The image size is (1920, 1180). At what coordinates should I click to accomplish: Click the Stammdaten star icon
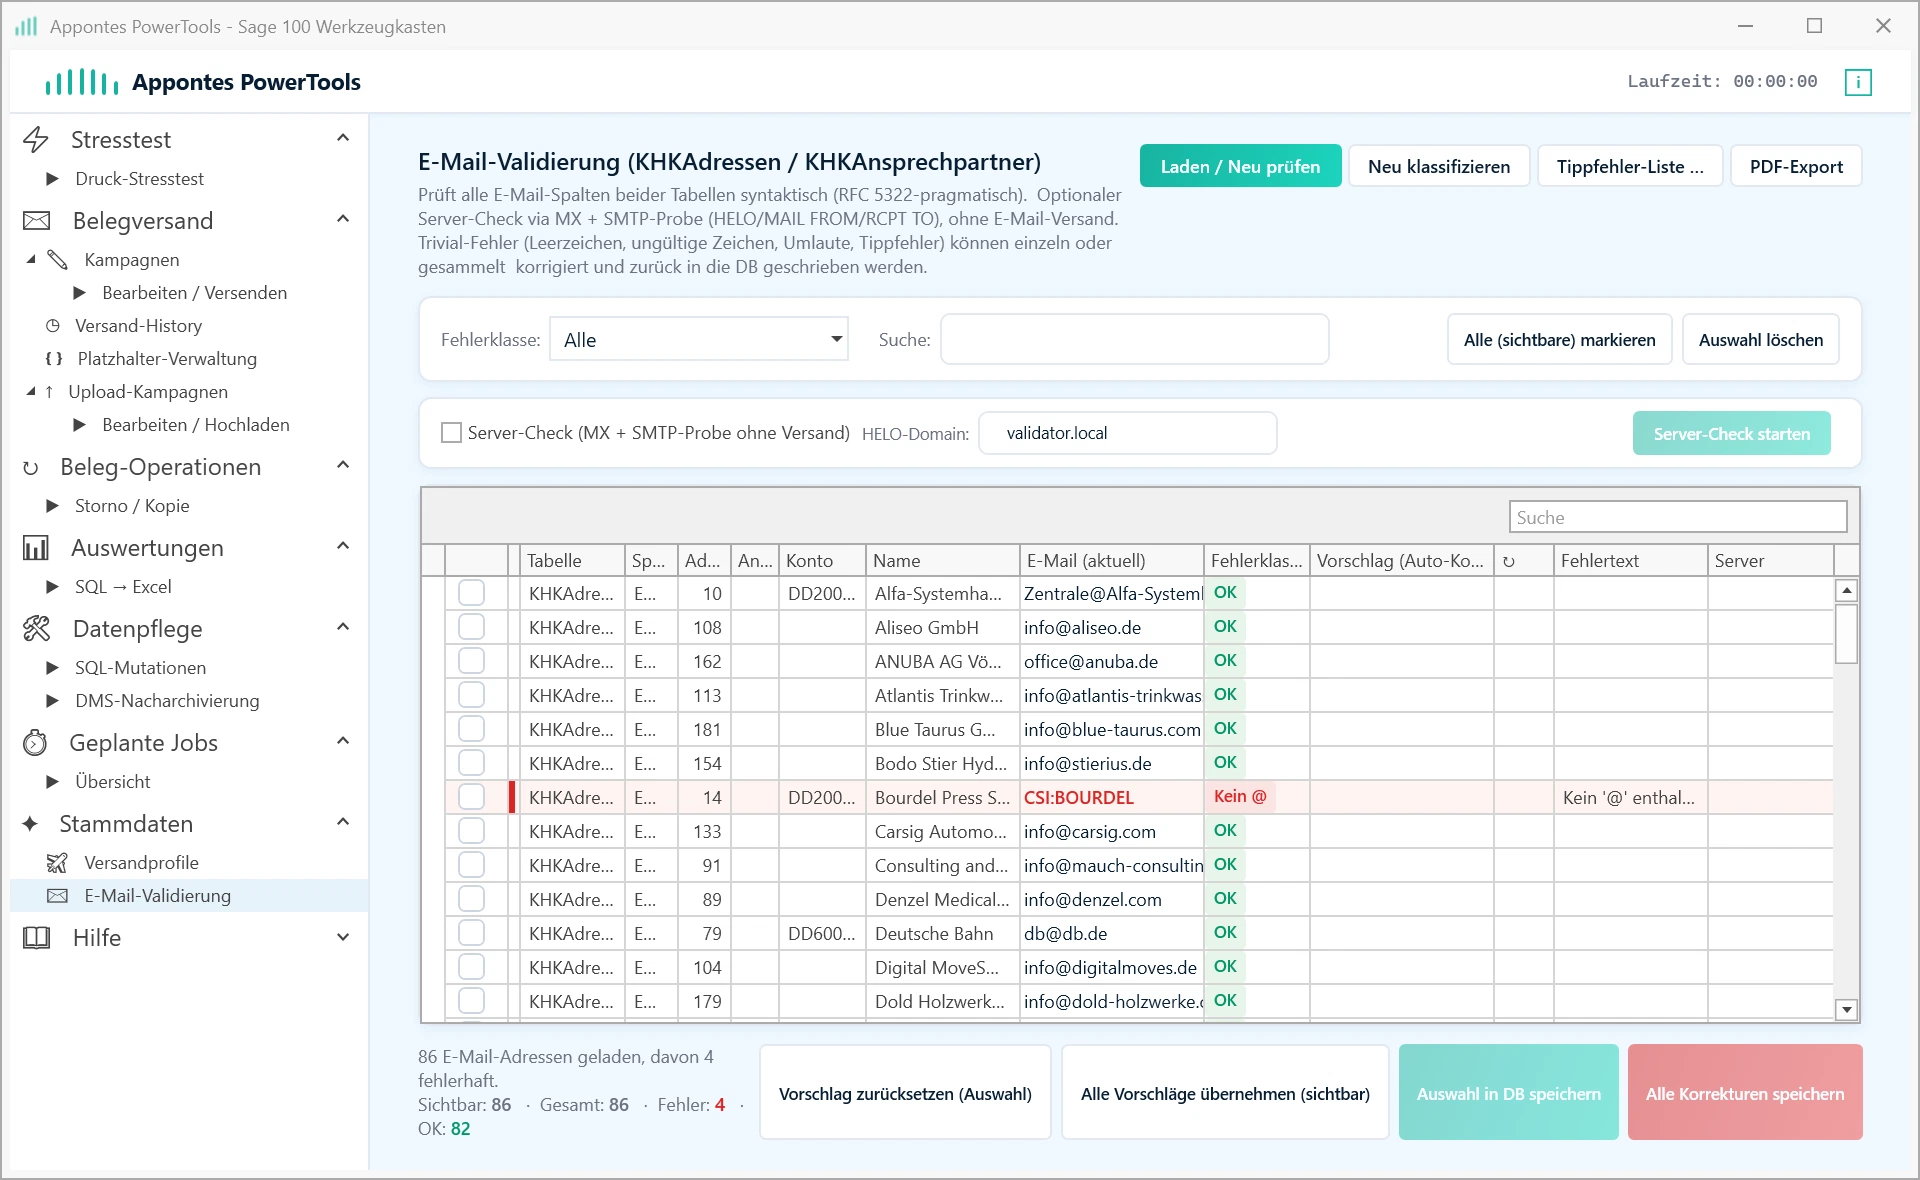30,824
